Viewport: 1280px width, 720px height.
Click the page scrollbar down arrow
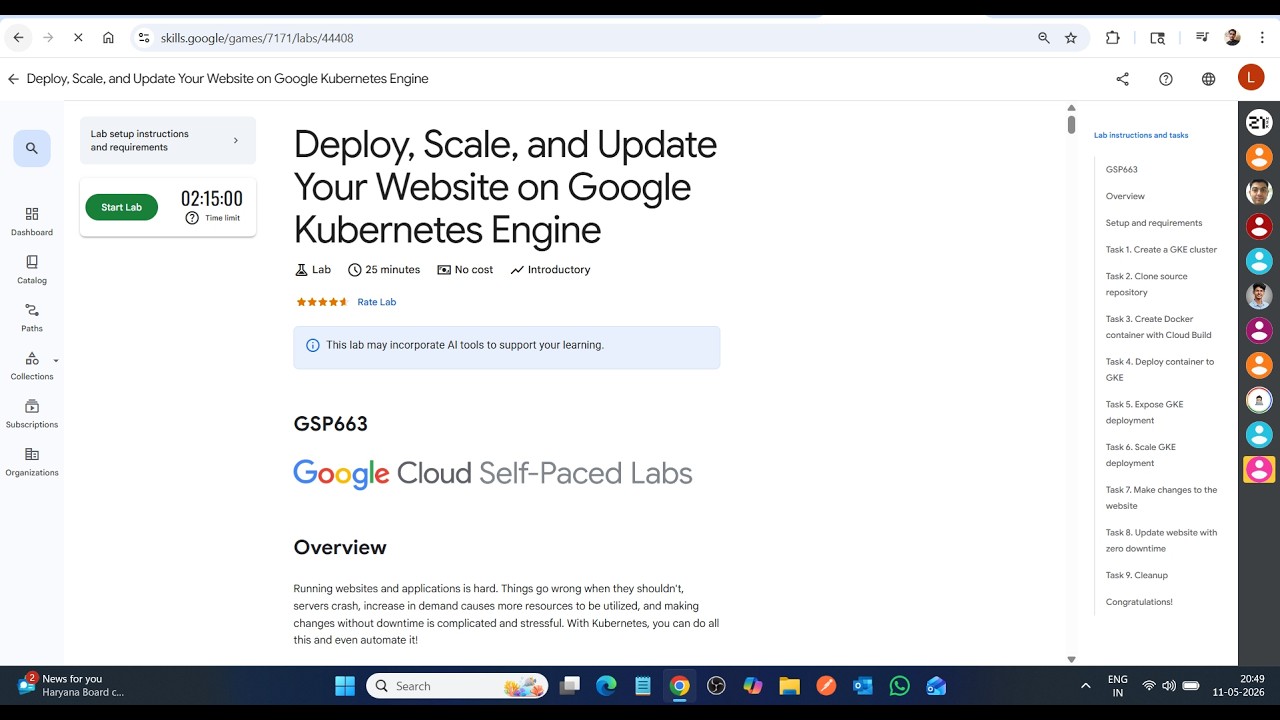pos(1071,660)
